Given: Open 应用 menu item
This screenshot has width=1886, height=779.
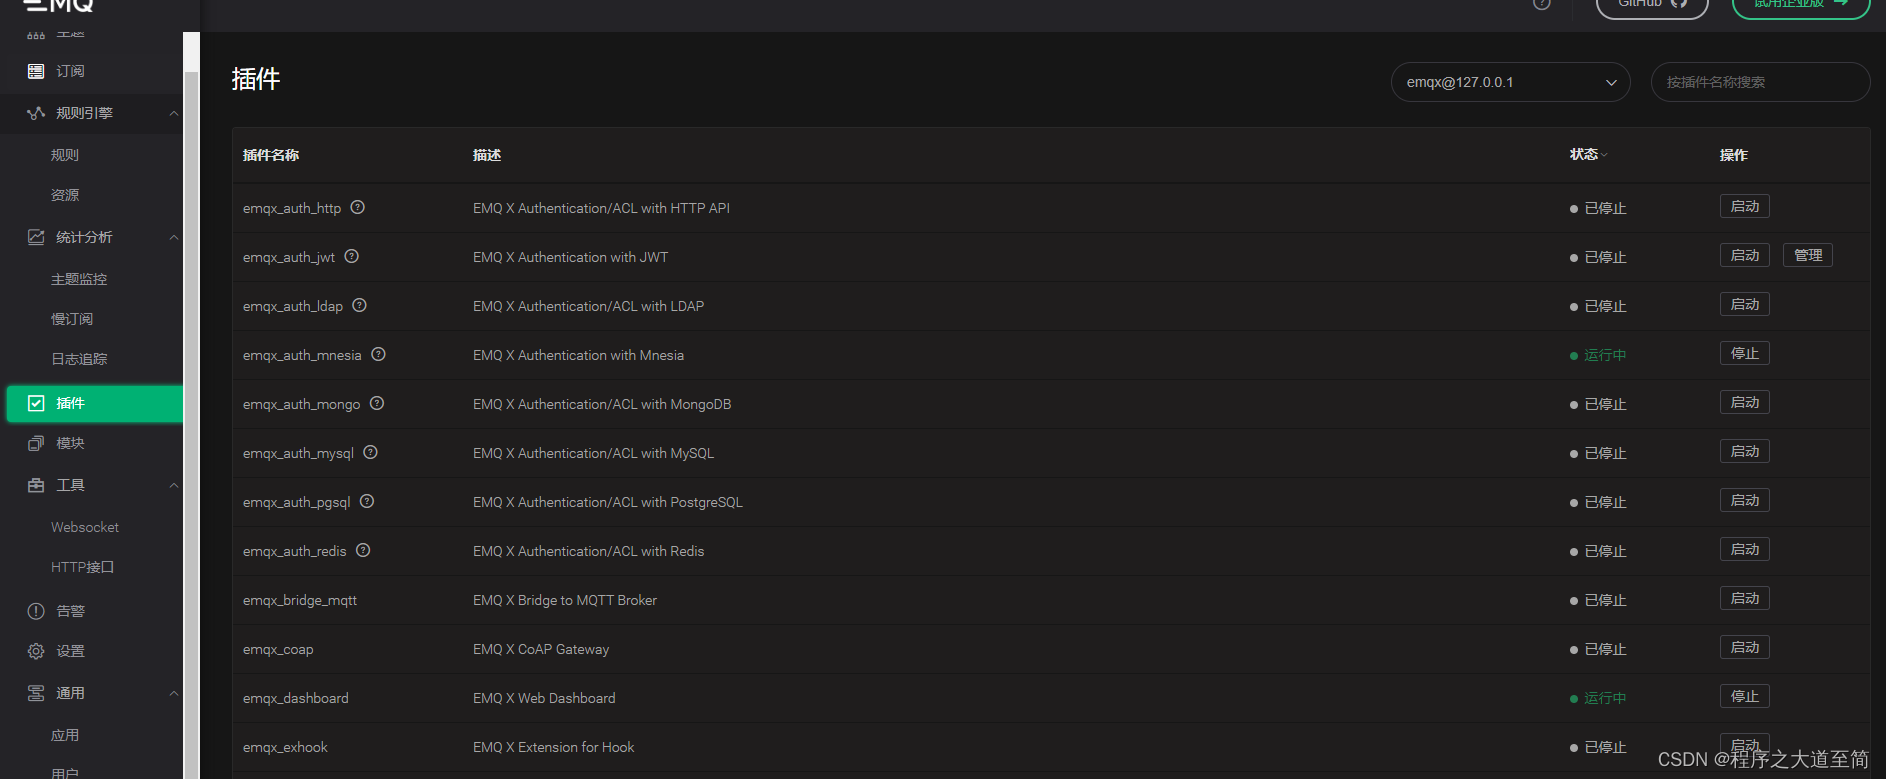Looking at the screenshot, I should (65, 735).
